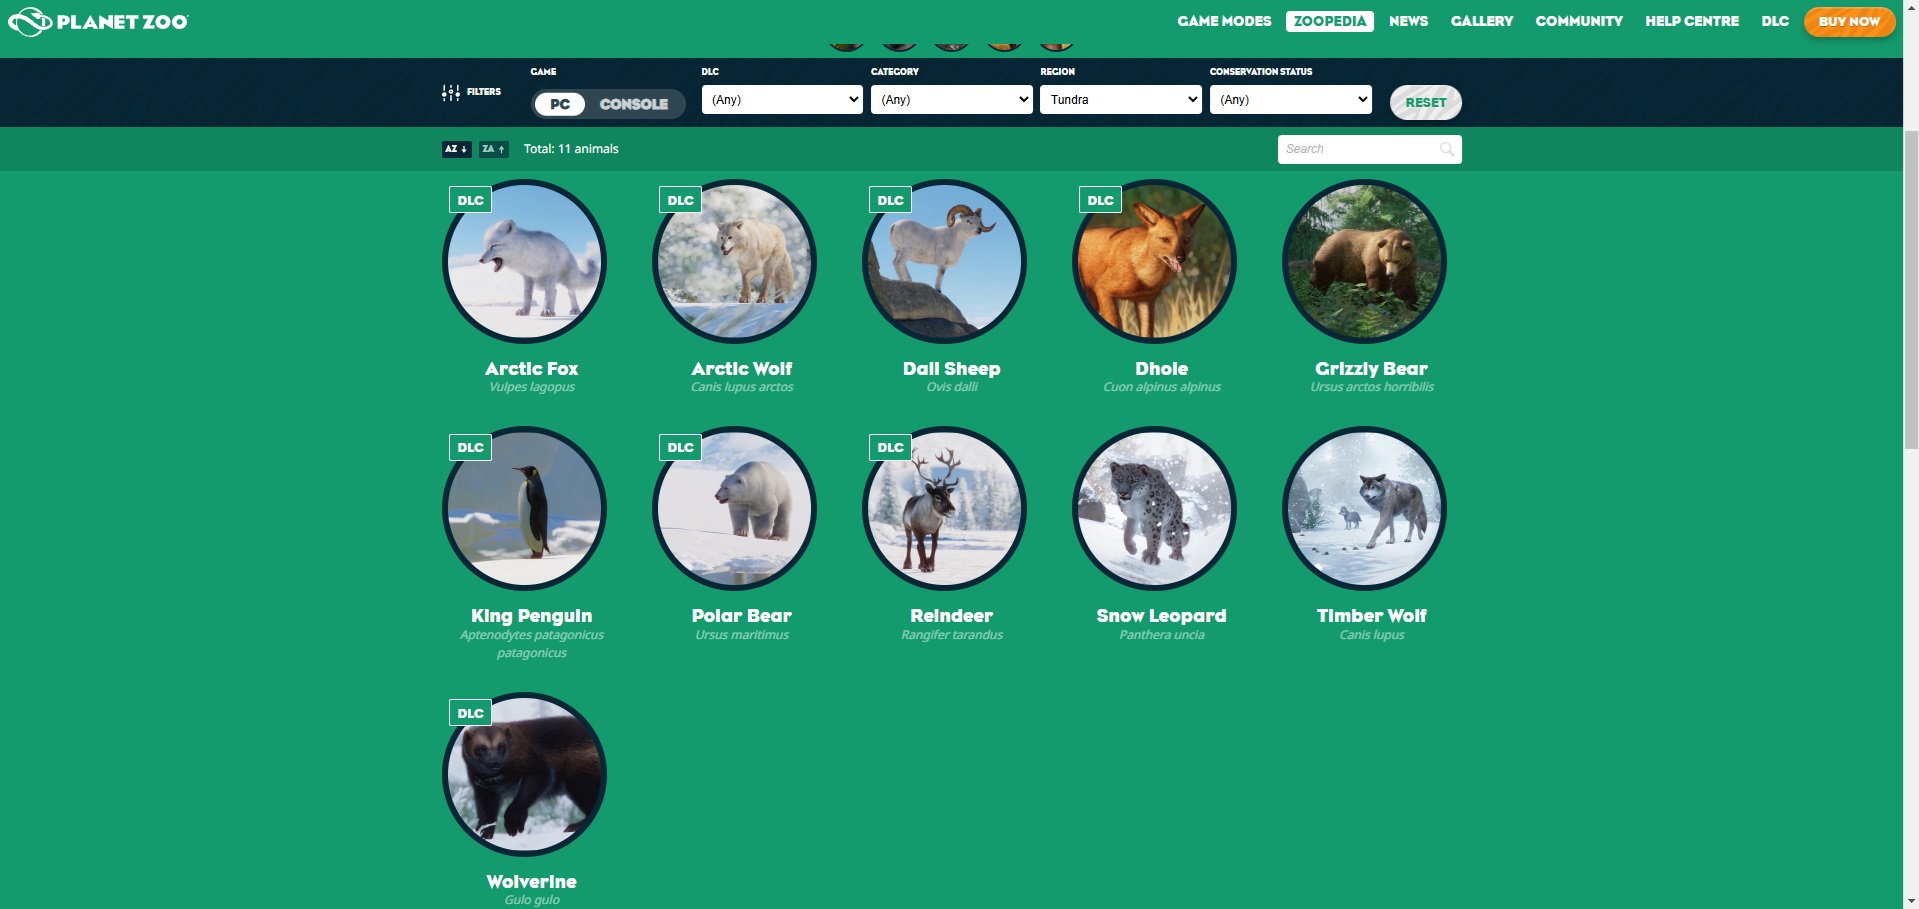The width and height of the screenshot is (1919, 909).
Task: Go to Zoopedia tab
Action: tap(1330, 21)
